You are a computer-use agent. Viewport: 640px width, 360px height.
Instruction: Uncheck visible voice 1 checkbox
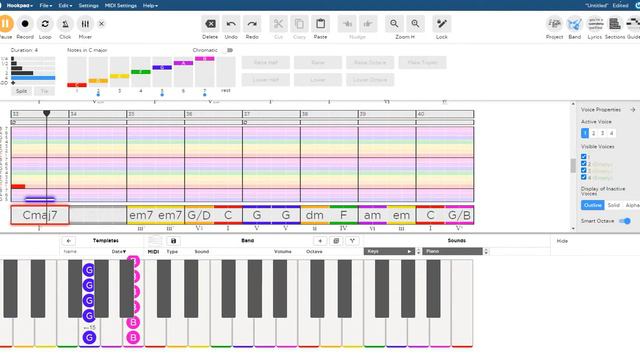[584, 157]
